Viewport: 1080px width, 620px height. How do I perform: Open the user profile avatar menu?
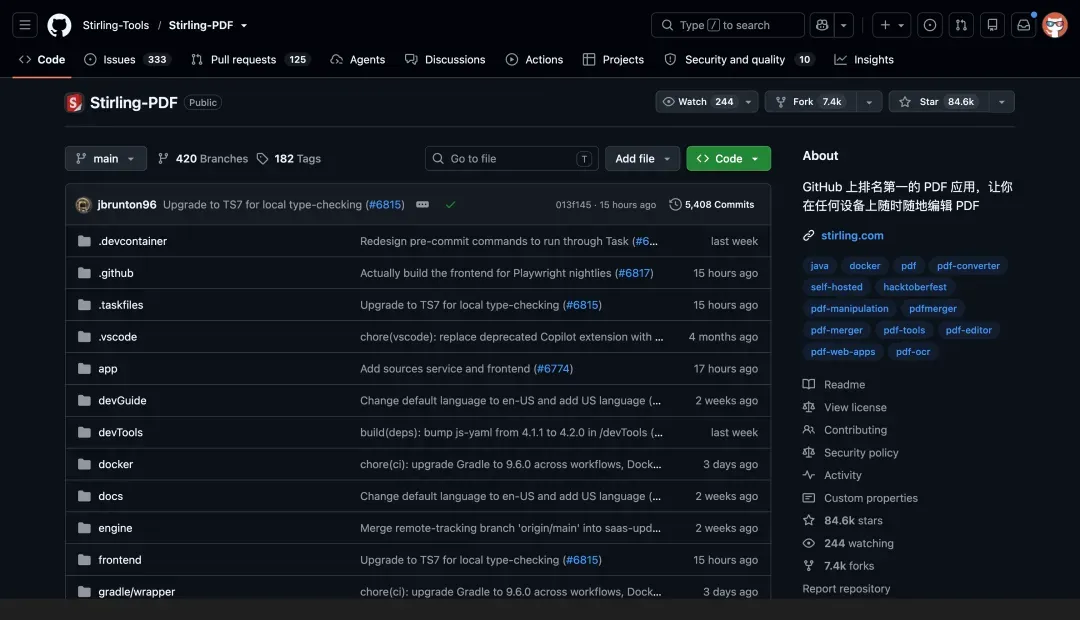coord(1055,25)
